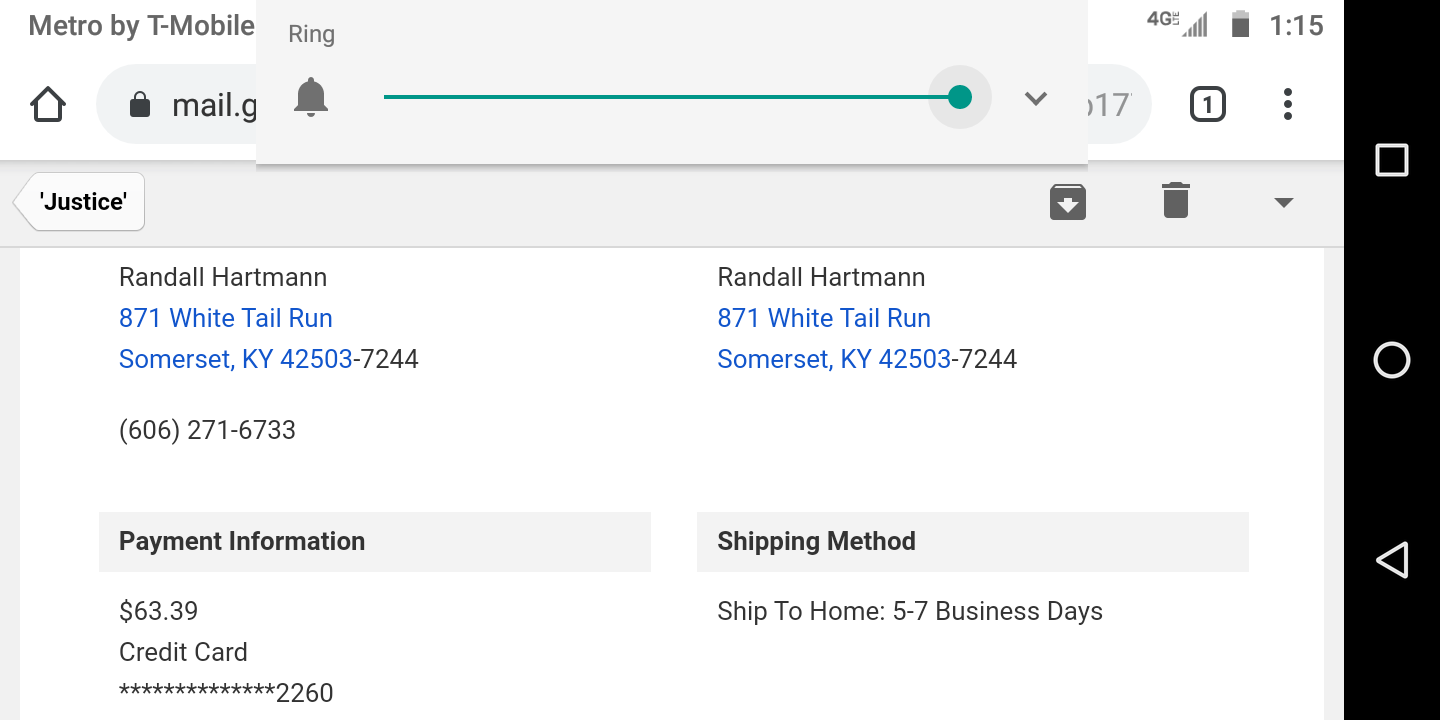This screenshot has width=1440, height=720.
Task: Open the tab switcher button
Action: pos(1207,104)
